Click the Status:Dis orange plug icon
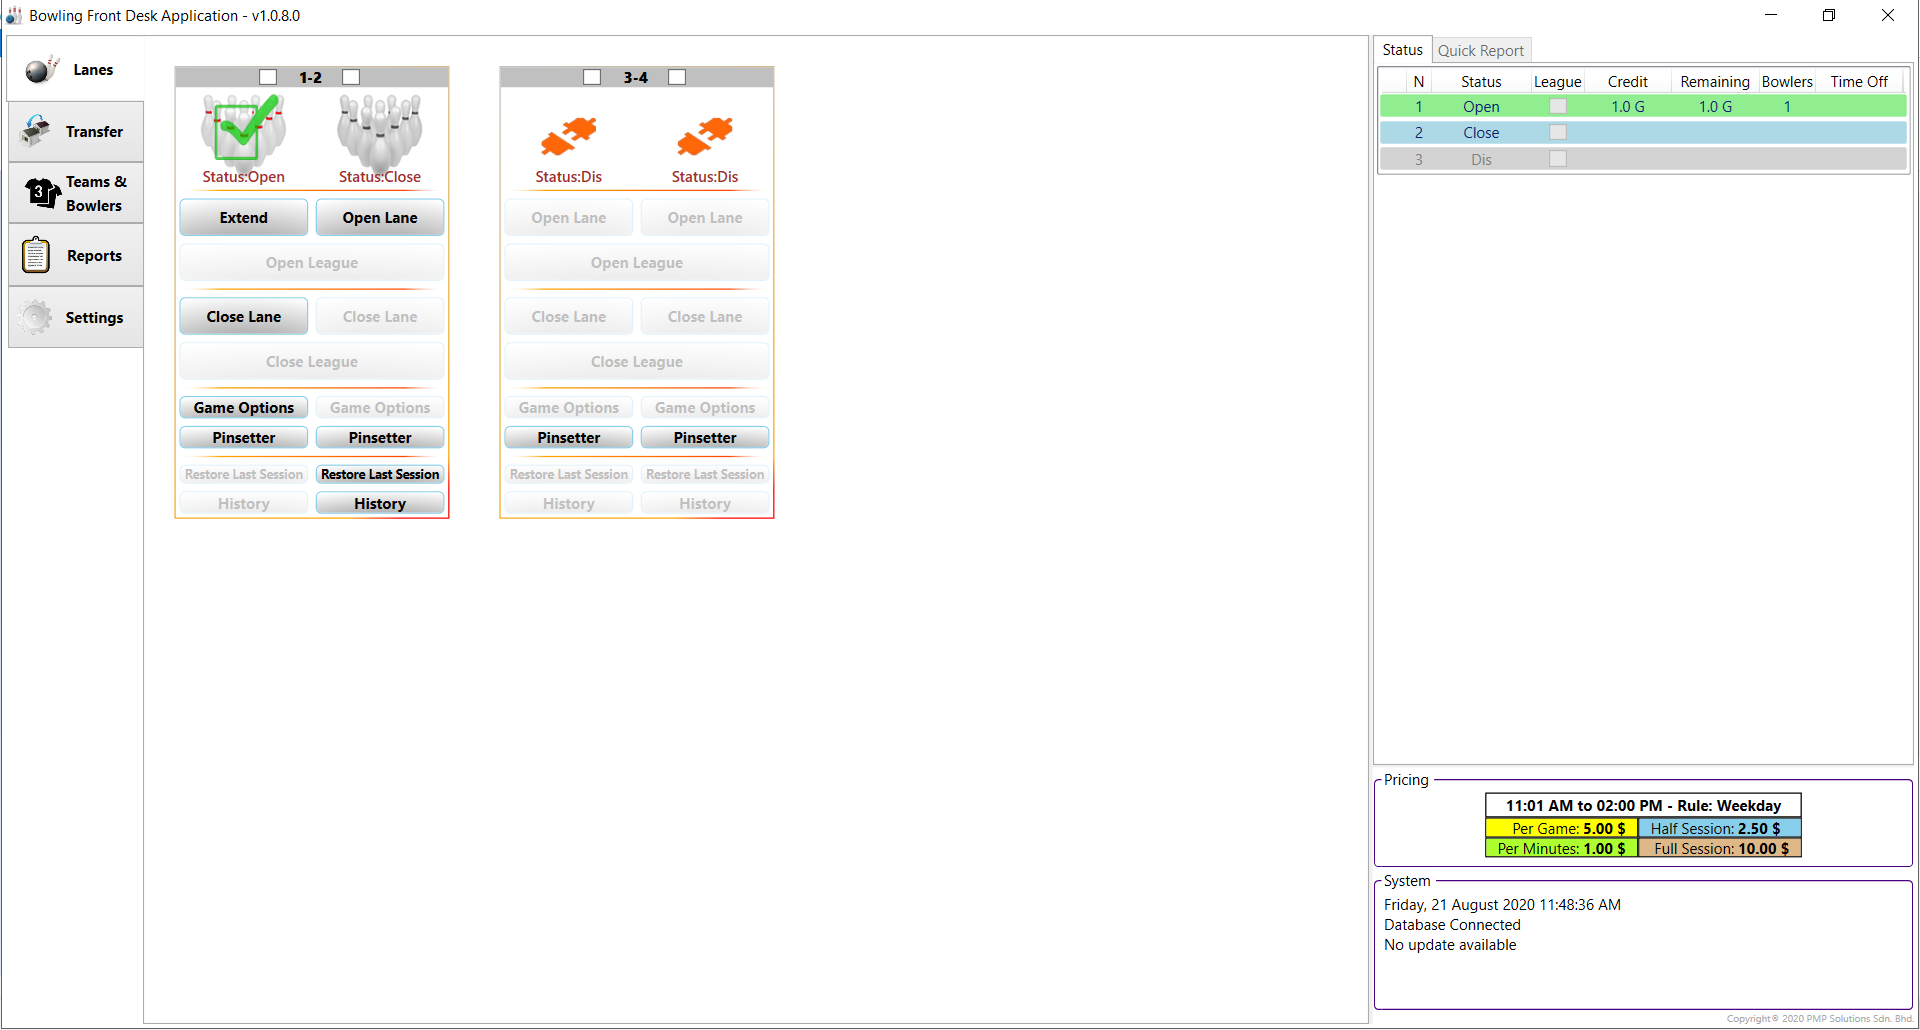The width and height of the screenshot is (1920, 1030). [568, 136]
